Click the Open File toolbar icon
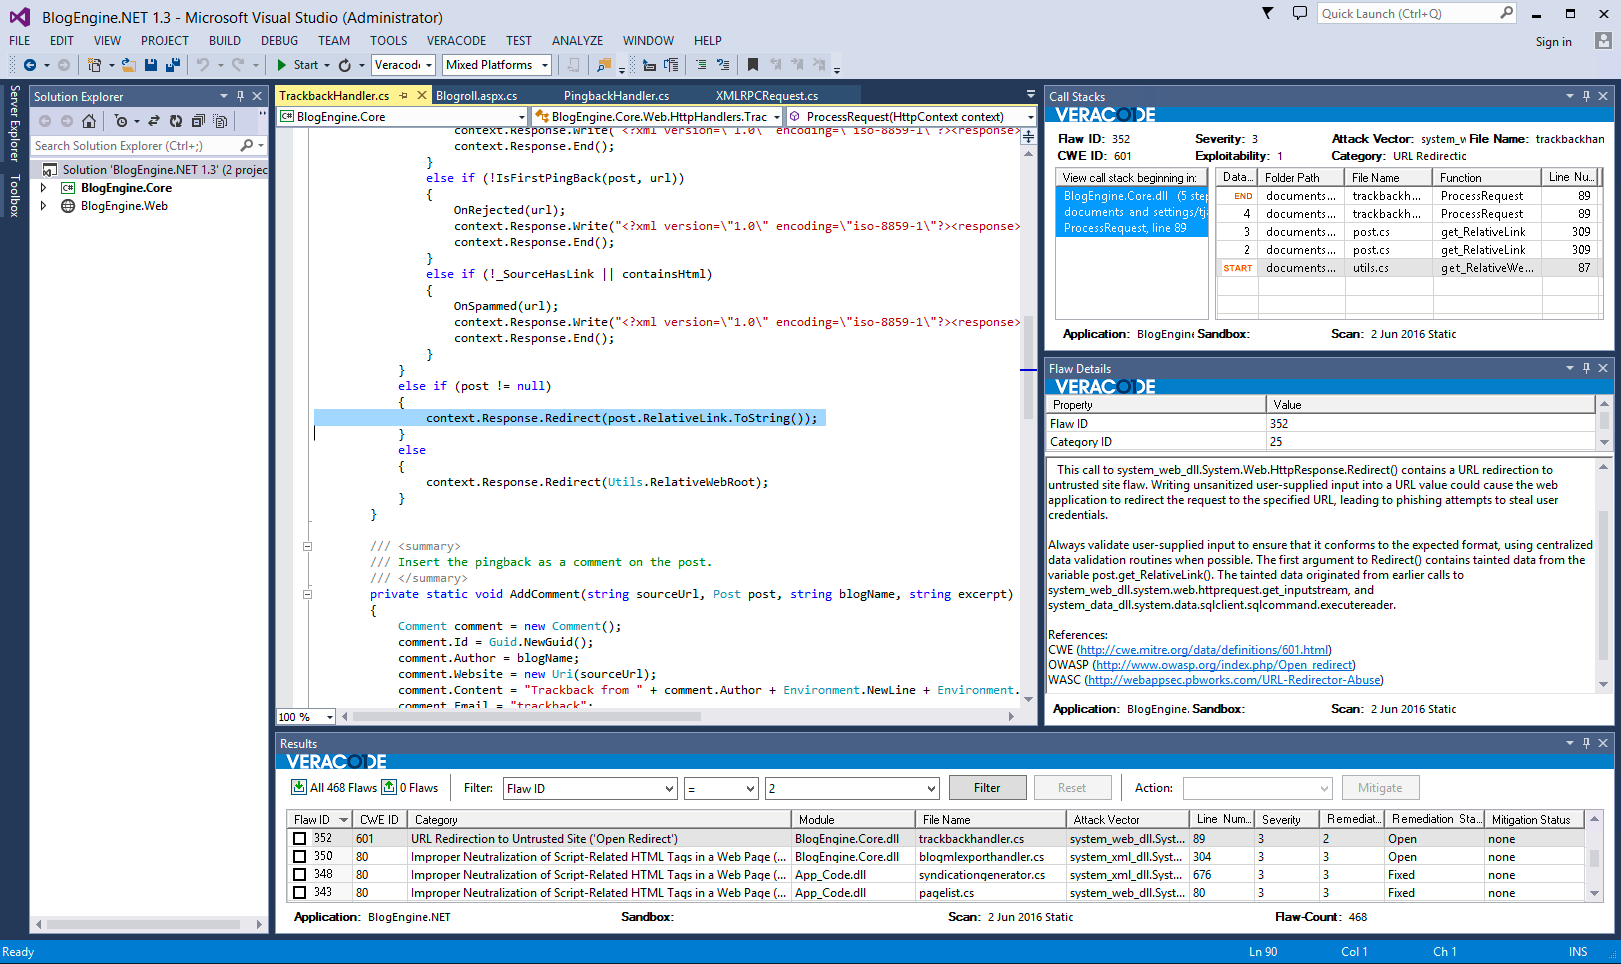1621x964 pixels. 128,65
